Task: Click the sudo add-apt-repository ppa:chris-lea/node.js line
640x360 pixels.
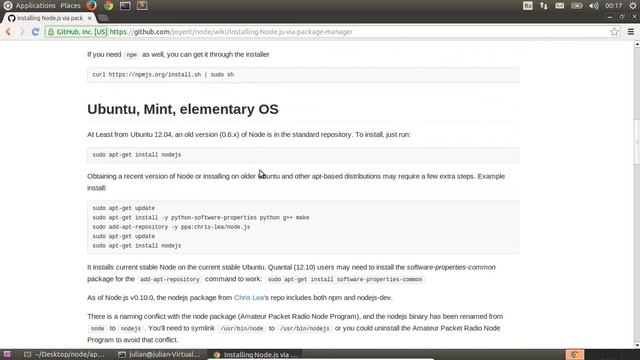Action: (x=171, y=227)
